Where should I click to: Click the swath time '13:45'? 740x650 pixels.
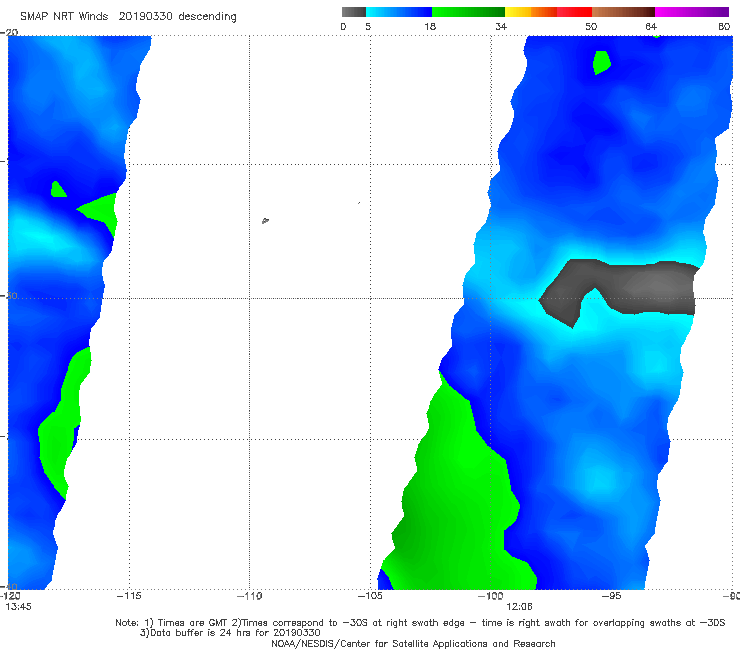[18, 607]
